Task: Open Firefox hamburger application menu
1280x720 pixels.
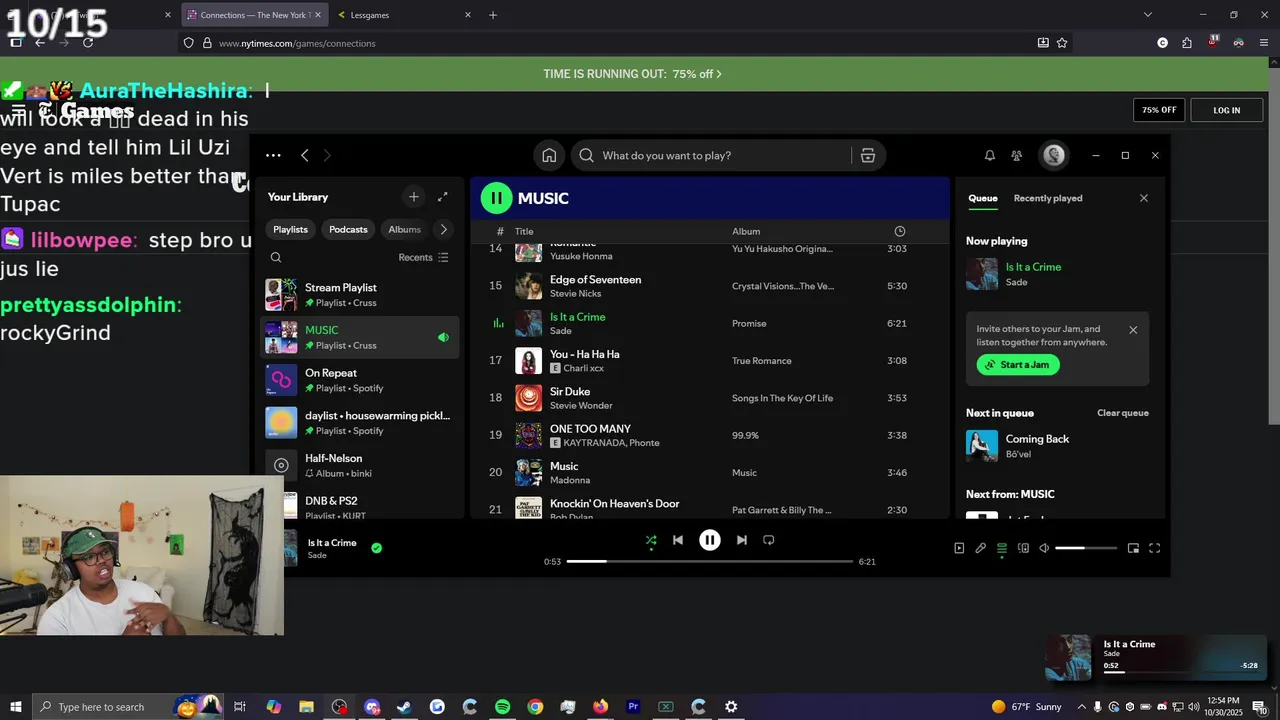Action: tap(1263, 43)
